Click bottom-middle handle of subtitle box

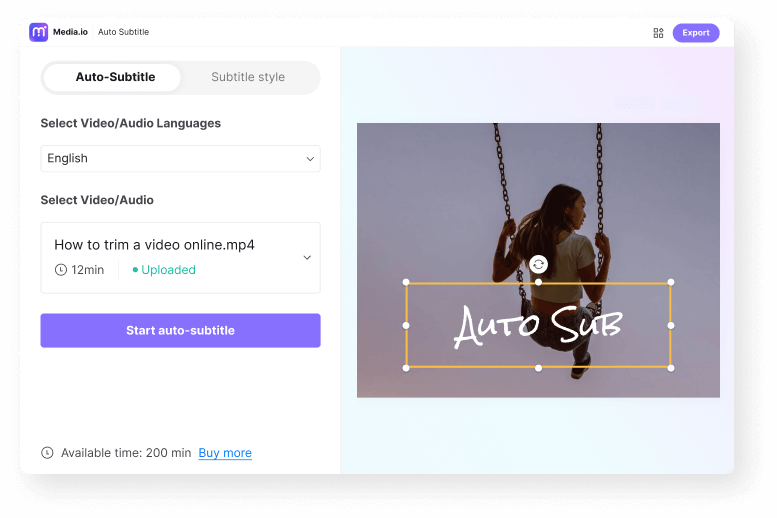point(538,368)
